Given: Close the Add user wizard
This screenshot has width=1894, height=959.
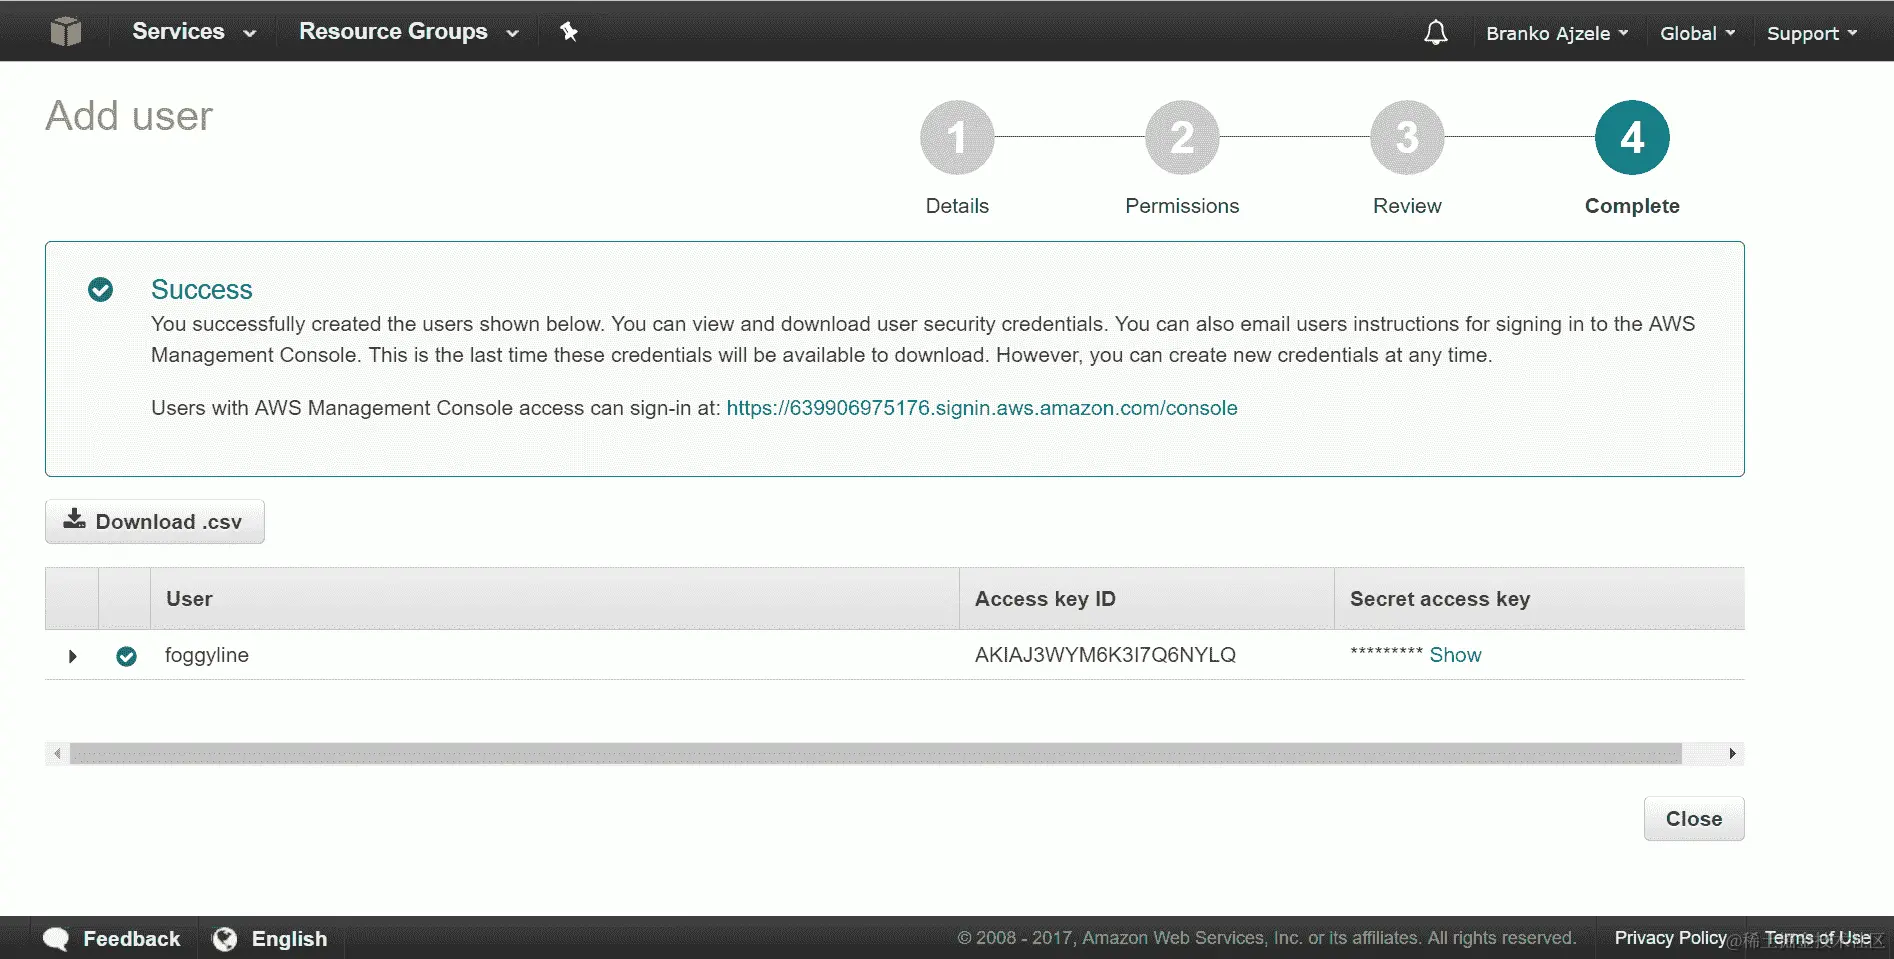Looking at the screenshot, I should click(x=1694, y=818).
